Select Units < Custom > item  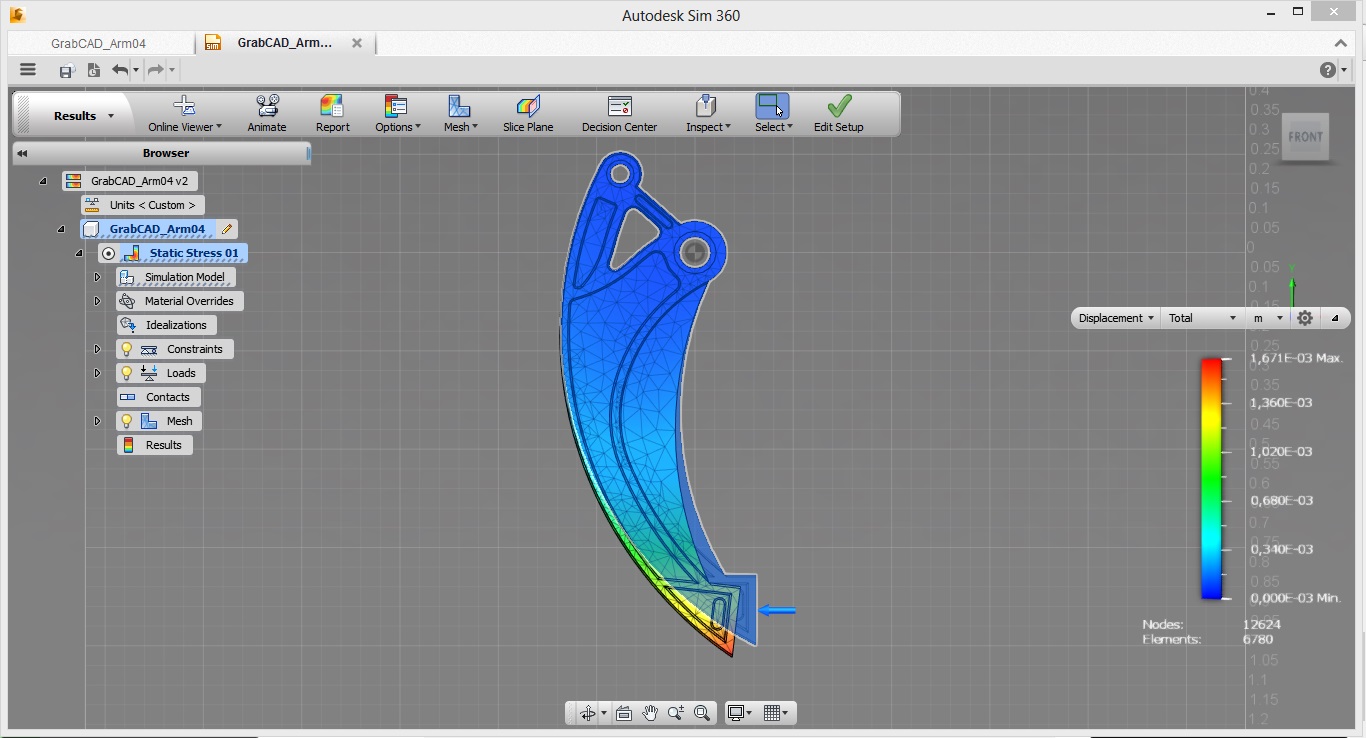pos(143,205)
